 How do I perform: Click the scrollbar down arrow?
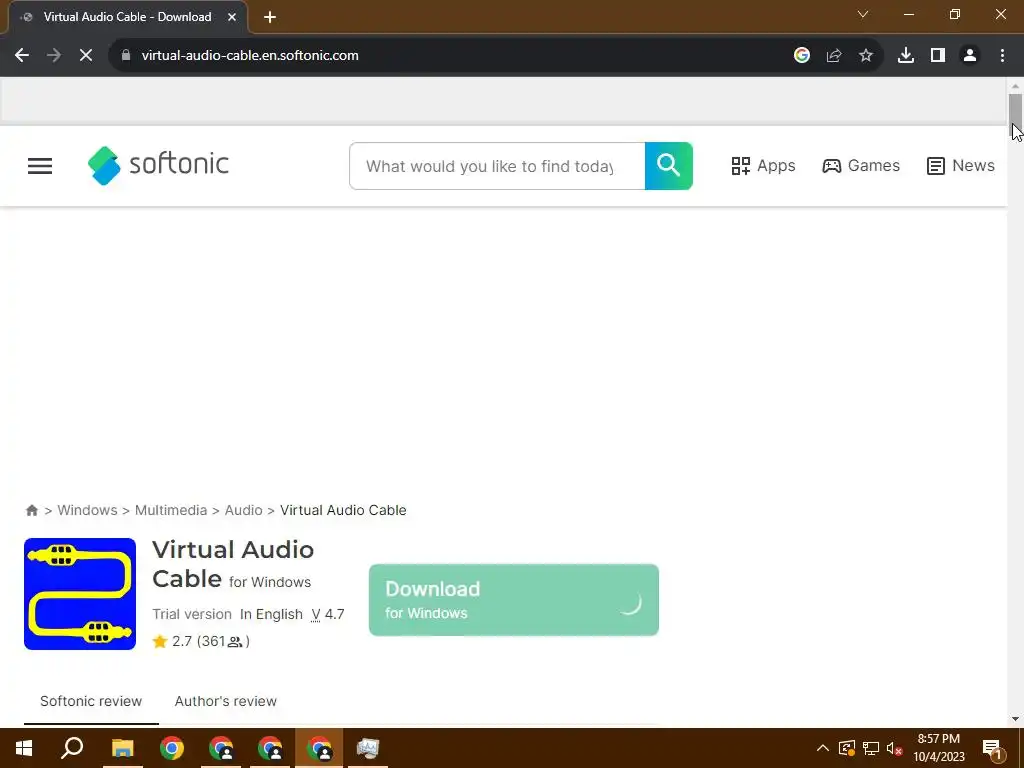[x=1015, y=719]
